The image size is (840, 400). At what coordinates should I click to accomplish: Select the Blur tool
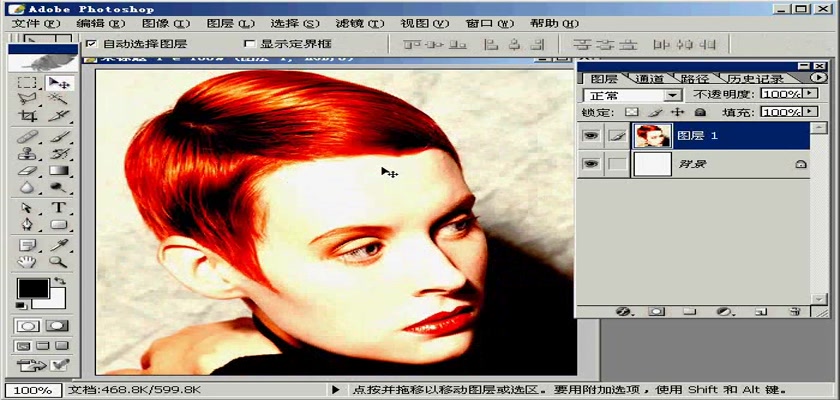coord(27,187)
